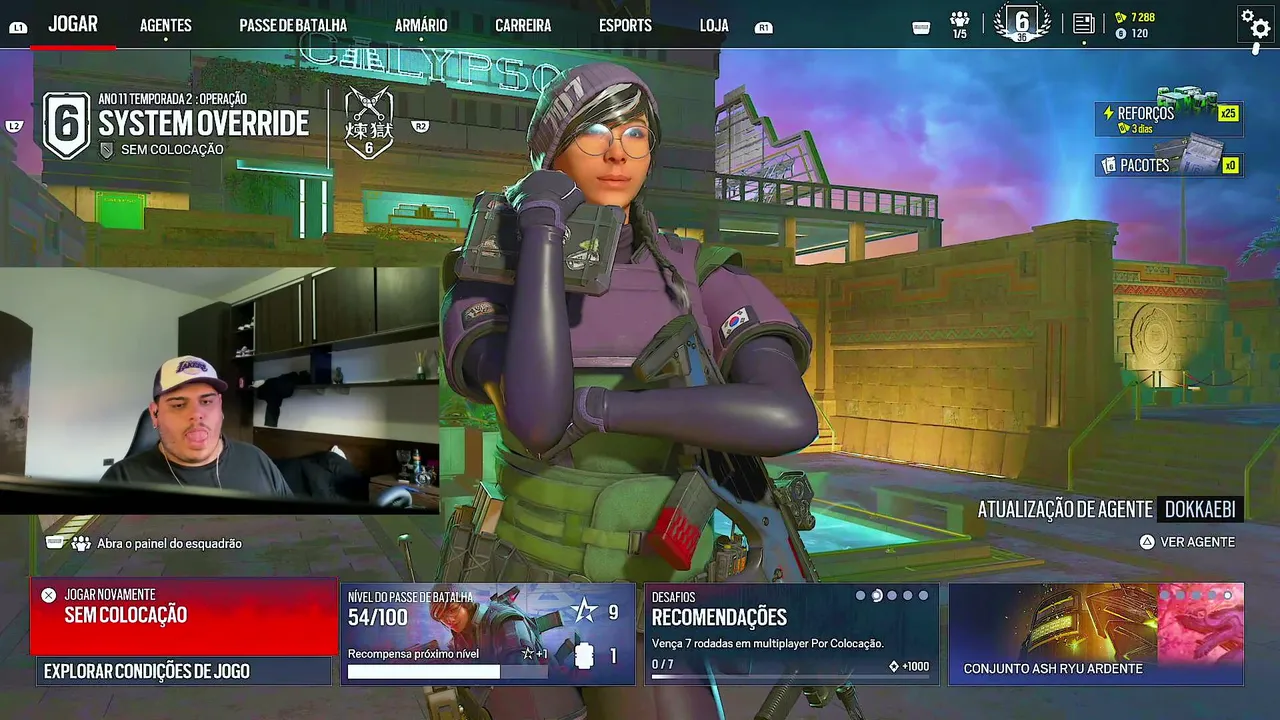
Task: Select fifth page dot on Desafios card
Action: coord(924,596)
